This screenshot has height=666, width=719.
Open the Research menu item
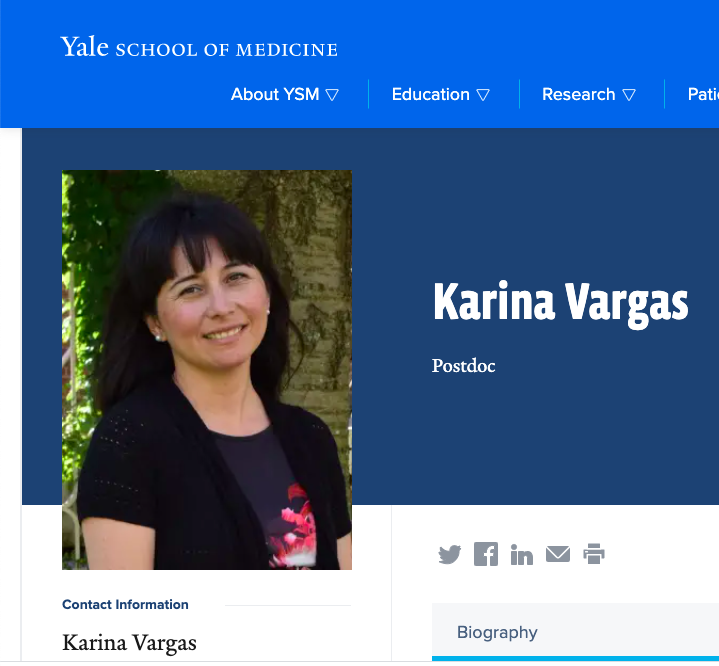589,94
